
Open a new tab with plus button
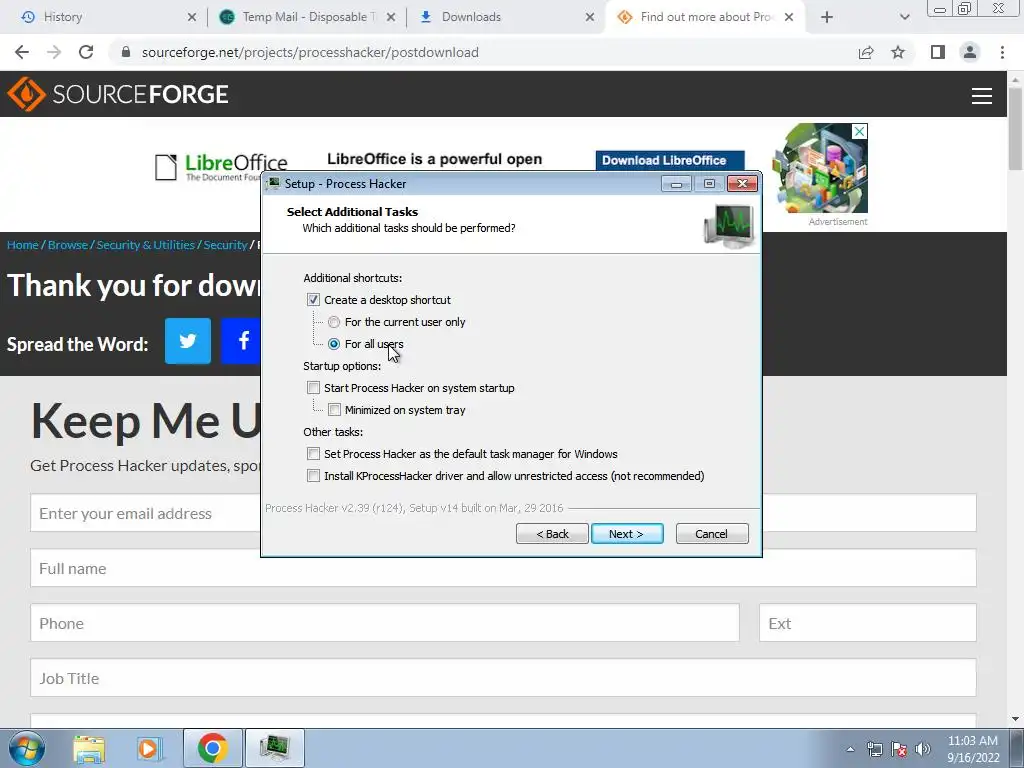coord(827,17)
